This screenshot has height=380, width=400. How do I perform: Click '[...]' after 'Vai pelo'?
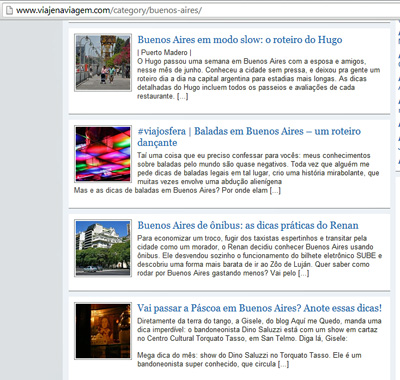(x=303, y=273)
